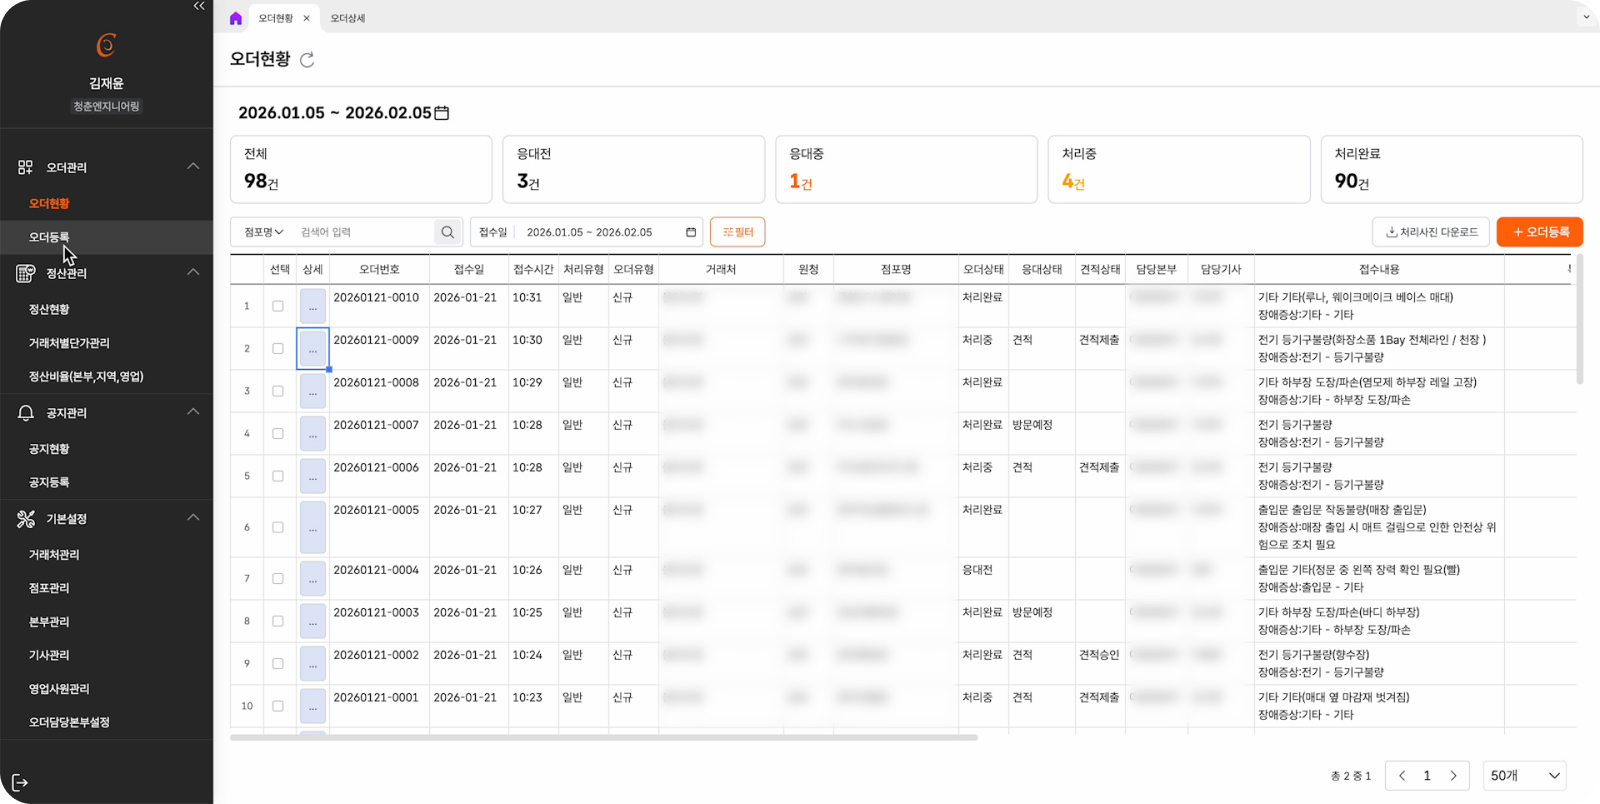
Task: Click the home icon in the tab bar
Action: (236, 18)
